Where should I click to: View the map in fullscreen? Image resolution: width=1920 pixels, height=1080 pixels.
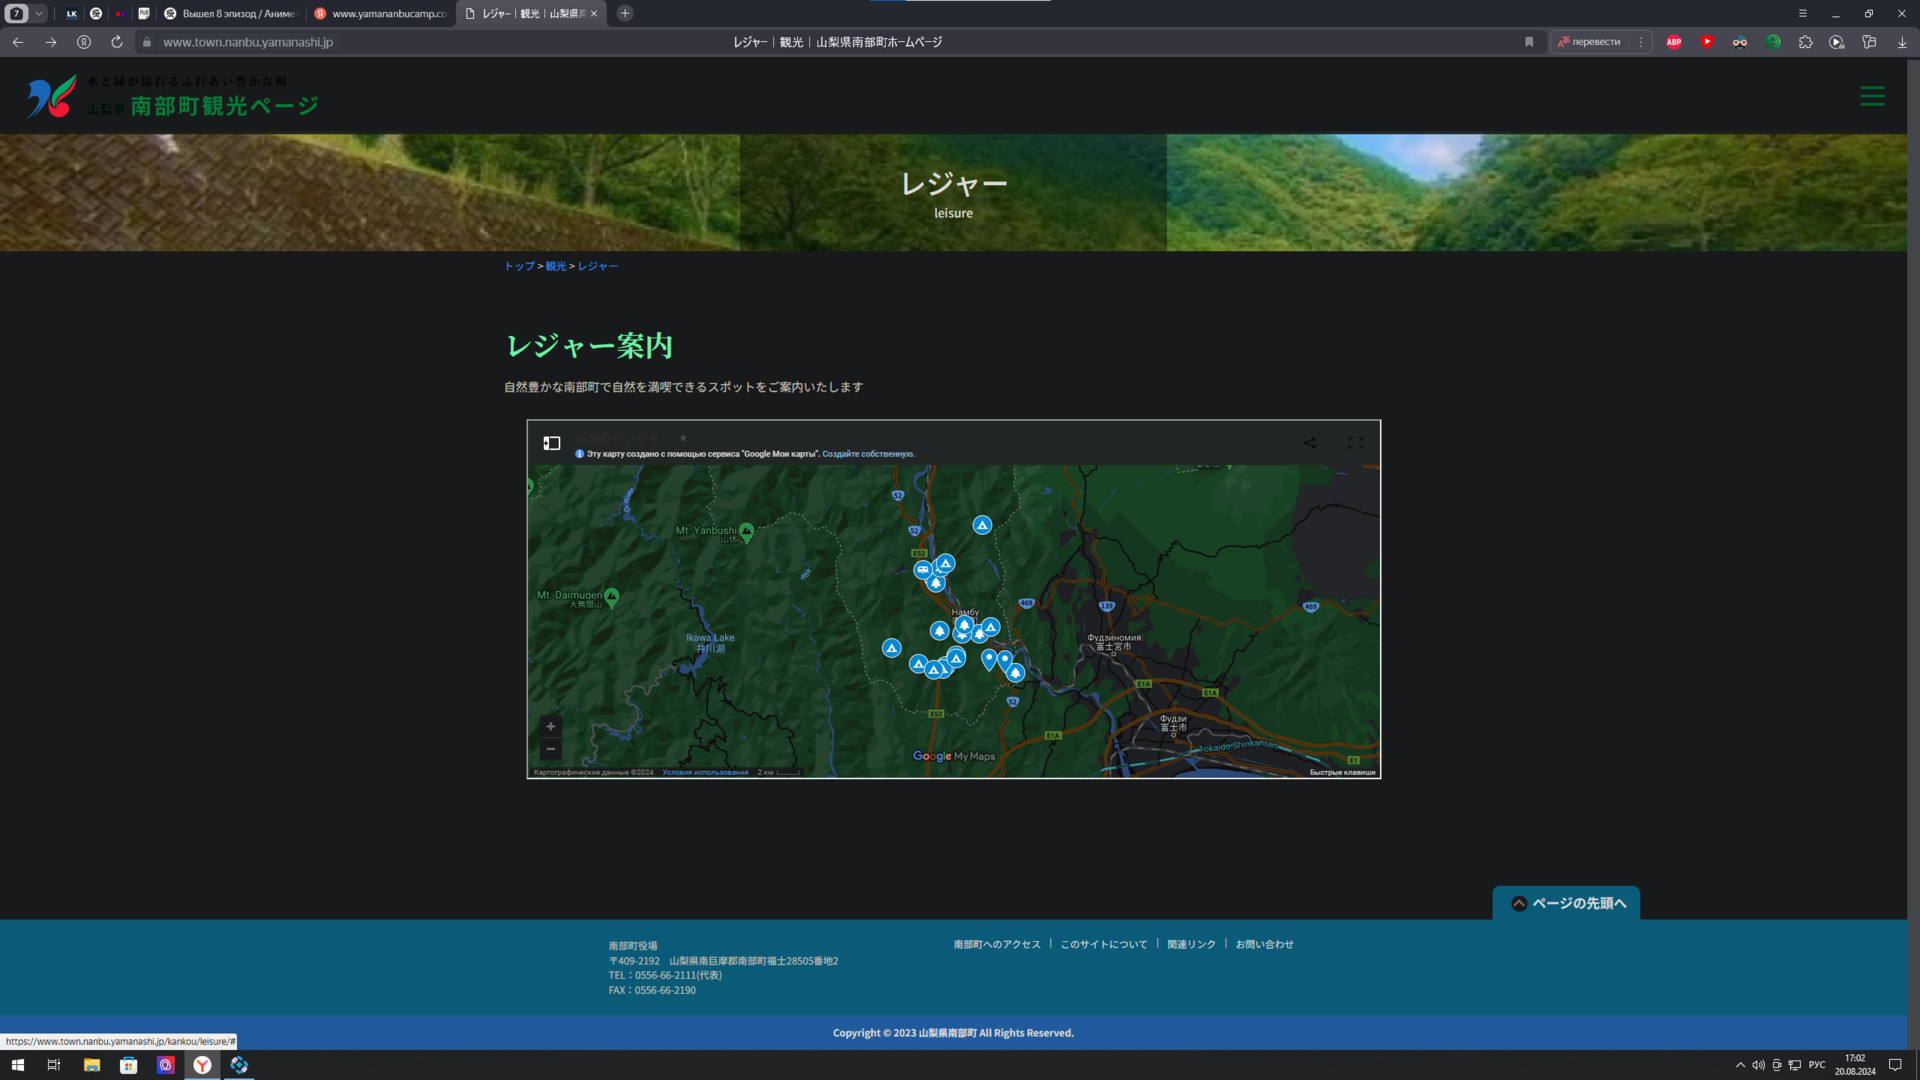[x=1355, y=443]
